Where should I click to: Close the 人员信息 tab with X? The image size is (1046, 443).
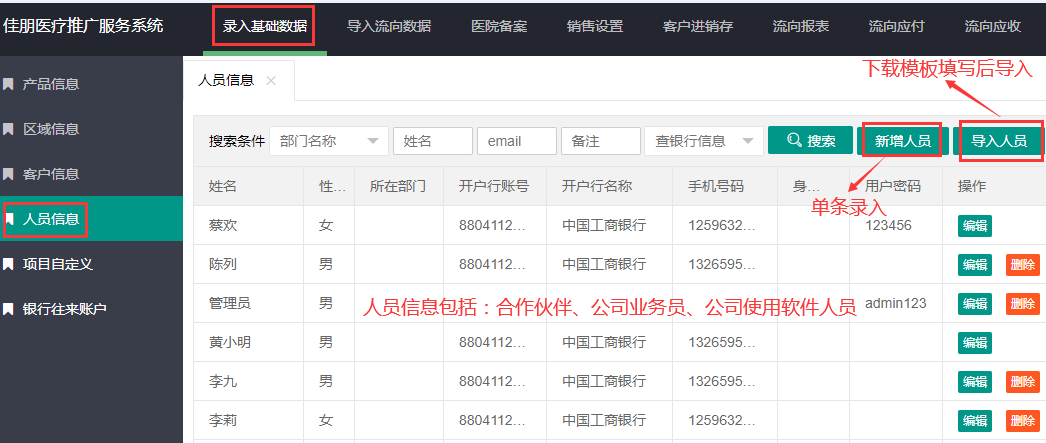[x=271, y=81]
